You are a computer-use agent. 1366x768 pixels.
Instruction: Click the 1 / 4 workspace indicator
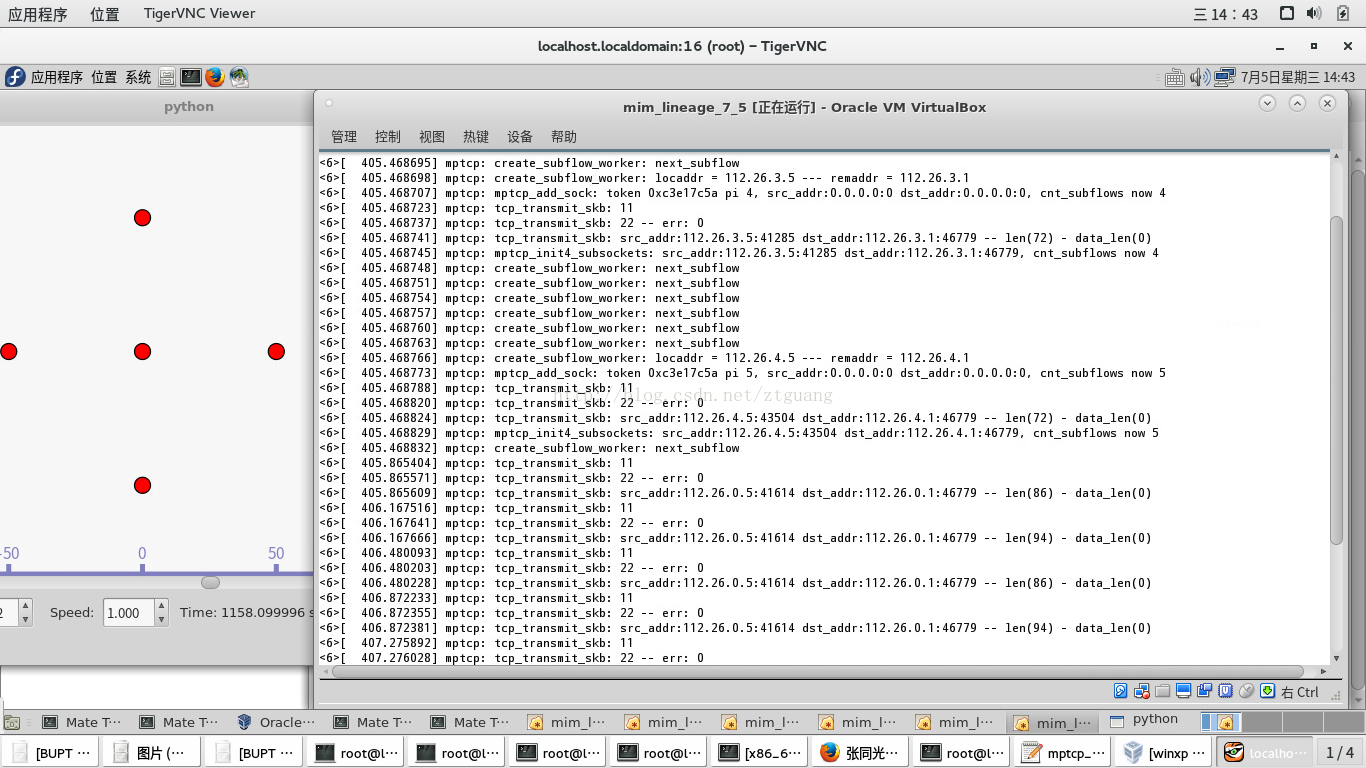click(x=1340, y=752)
